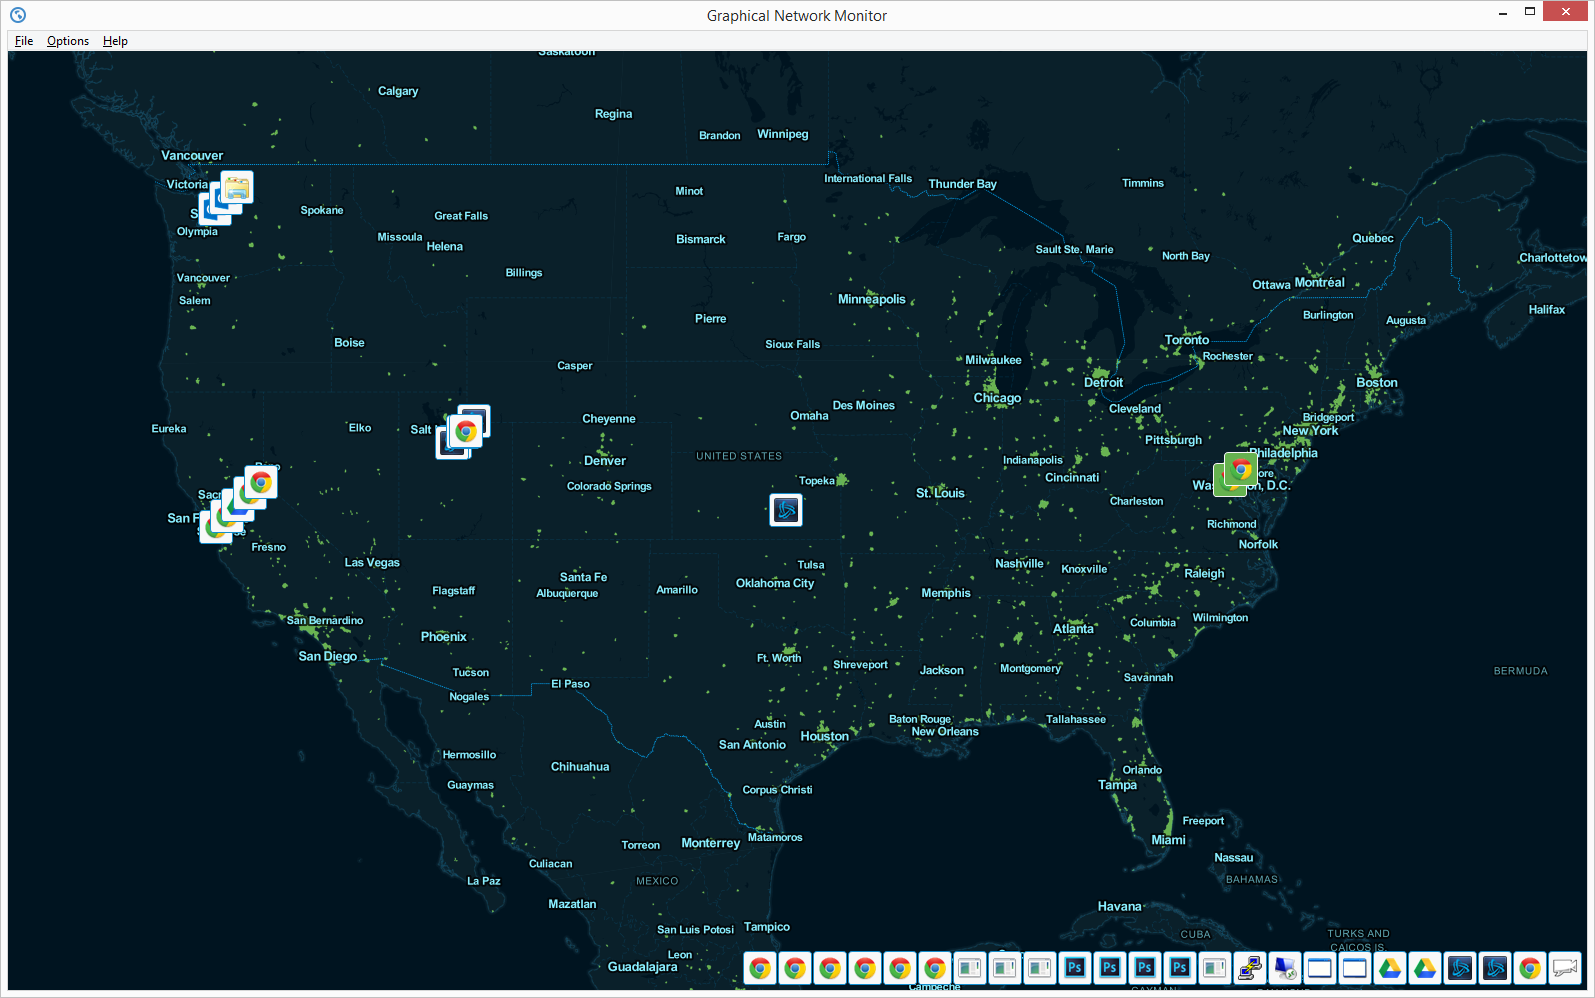The image size is (1595, 998).
Task: Select the Chrome icon at Salt Lake City
Action: (466, 431)
